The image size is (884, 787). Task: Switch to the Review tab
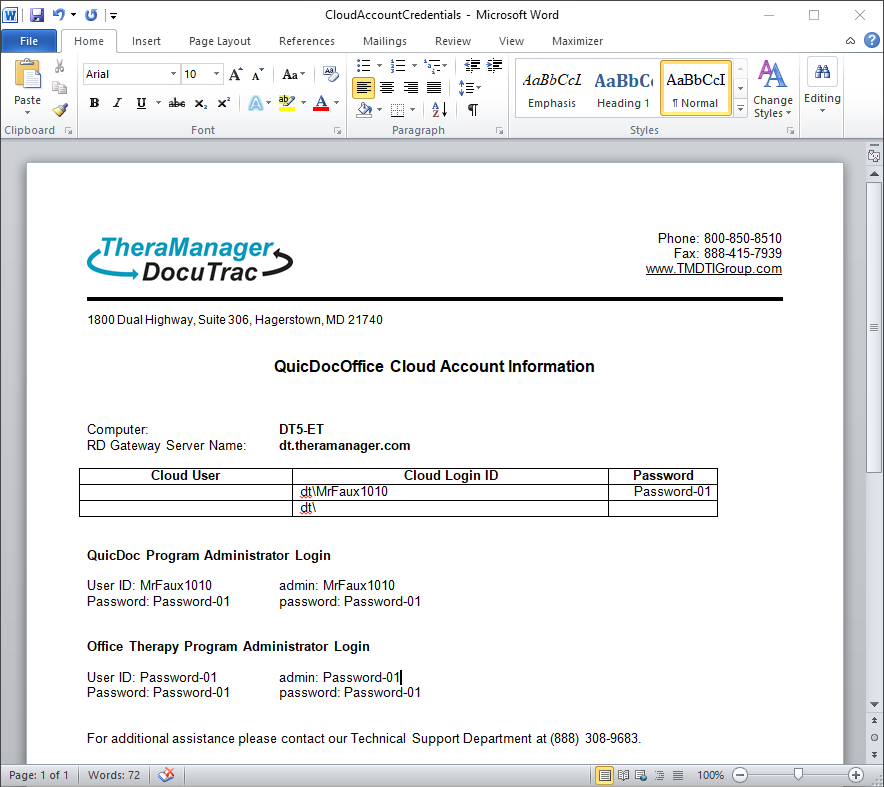pyautogui.click(x=453, y=41)
